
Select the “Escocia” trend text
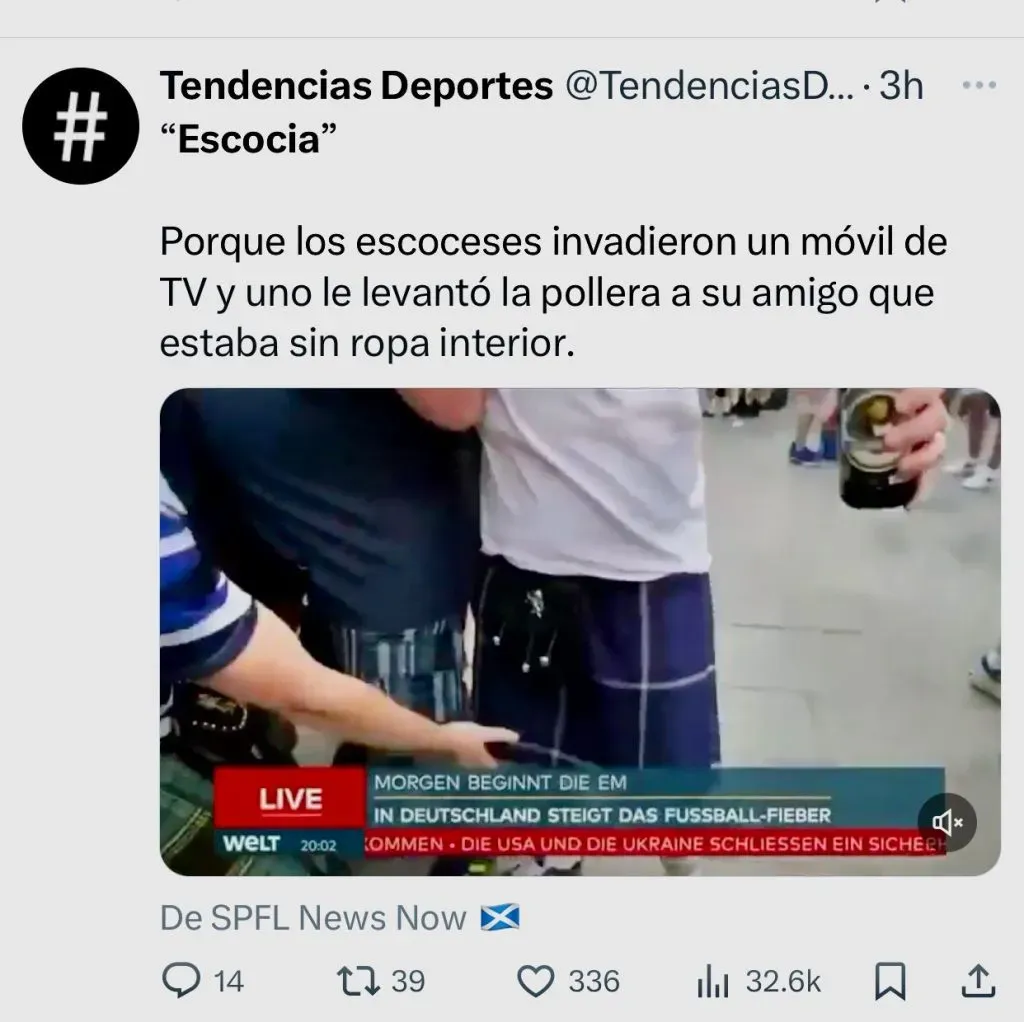[x=249, y=139]
